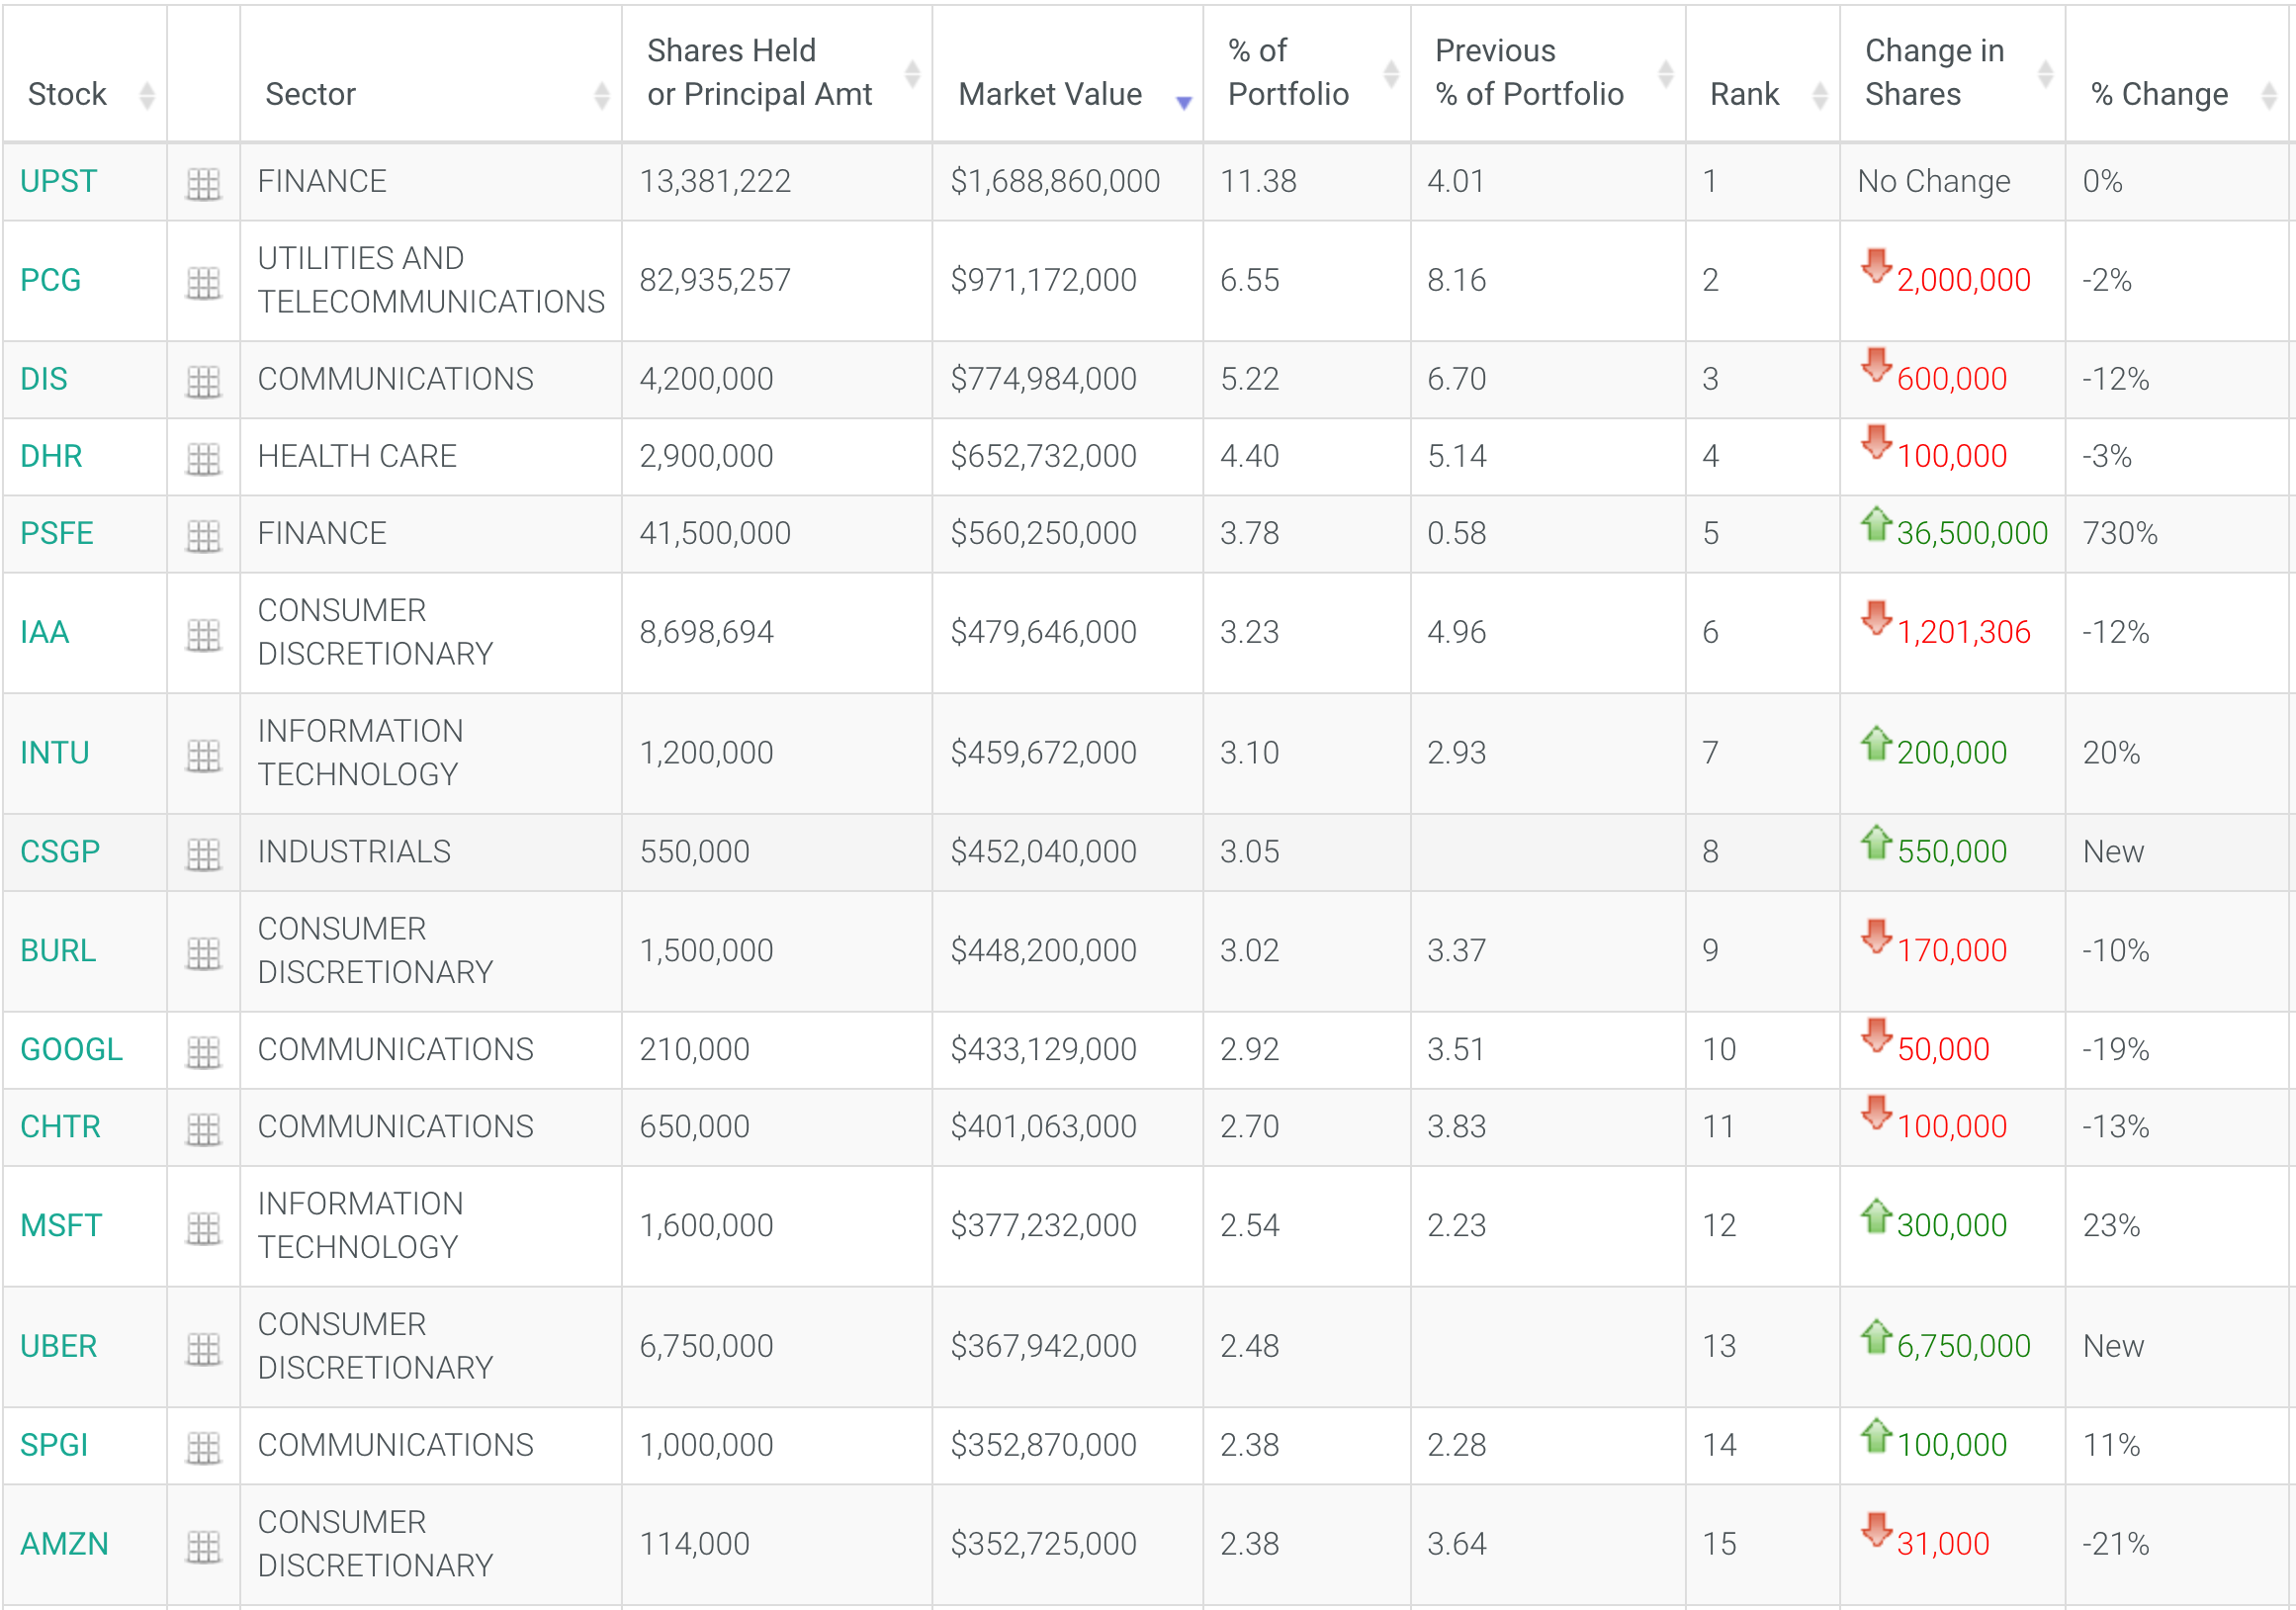Click the green up arrow beside 36,500,000
This screenshot has height=1610, width=2296.
[x=1876, y=523]
